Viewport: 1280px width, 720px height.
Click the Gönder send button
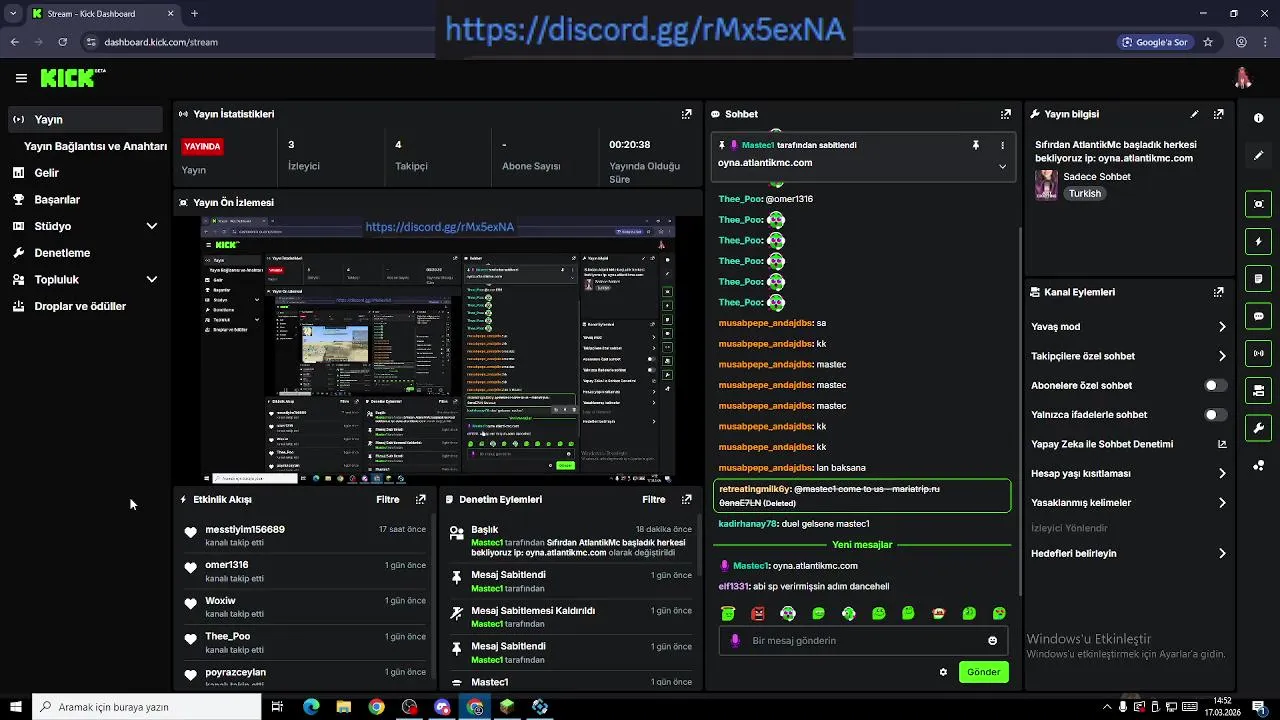[983, 672]
